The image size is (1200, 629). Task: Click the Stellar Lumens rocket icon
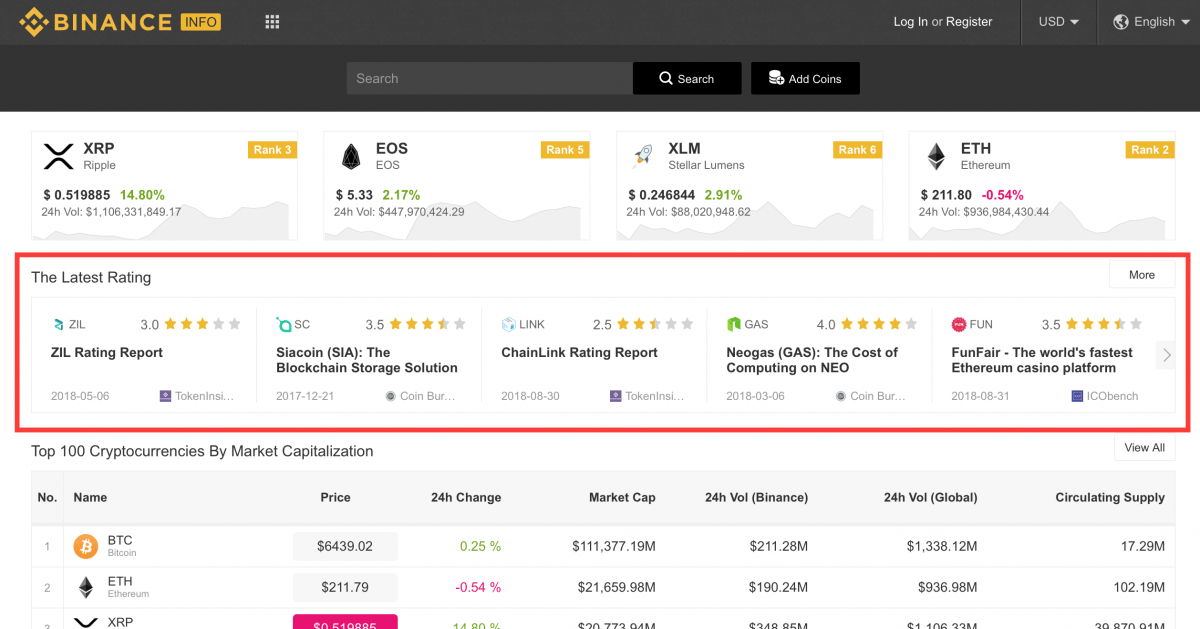coord(643,156)
